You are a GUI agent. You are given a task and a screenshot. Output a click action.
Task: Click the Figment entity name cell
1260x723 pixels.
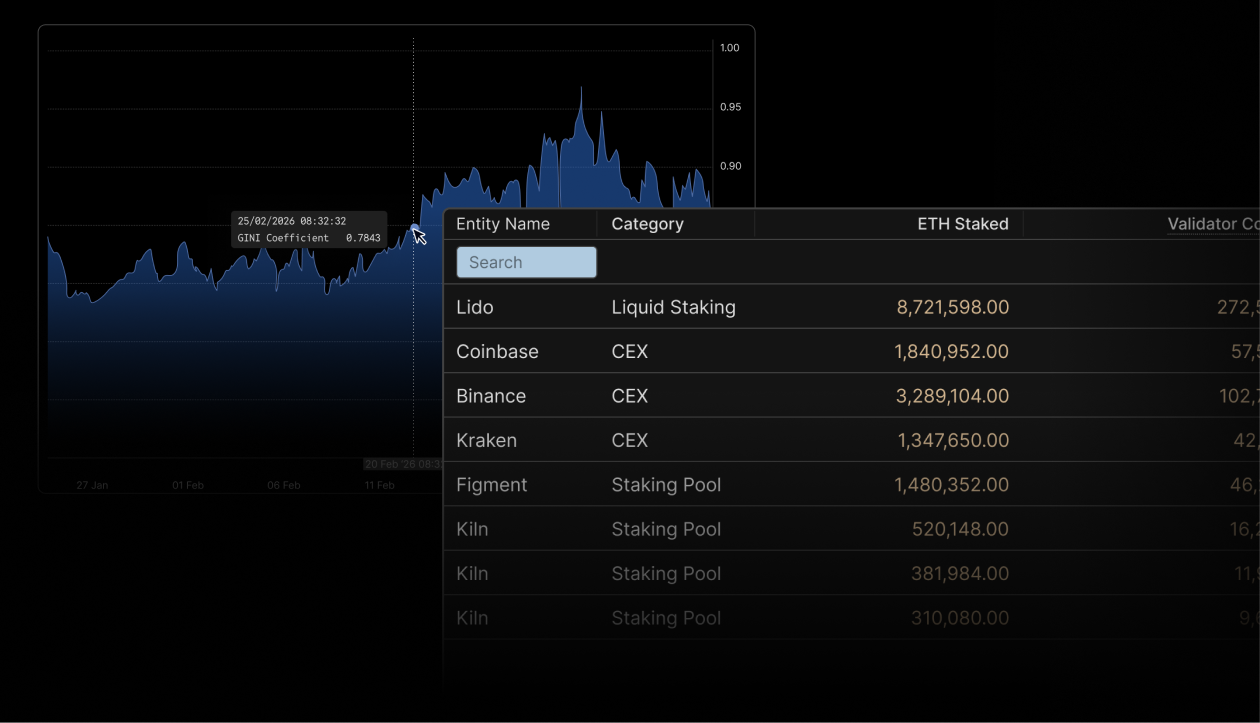491,485
